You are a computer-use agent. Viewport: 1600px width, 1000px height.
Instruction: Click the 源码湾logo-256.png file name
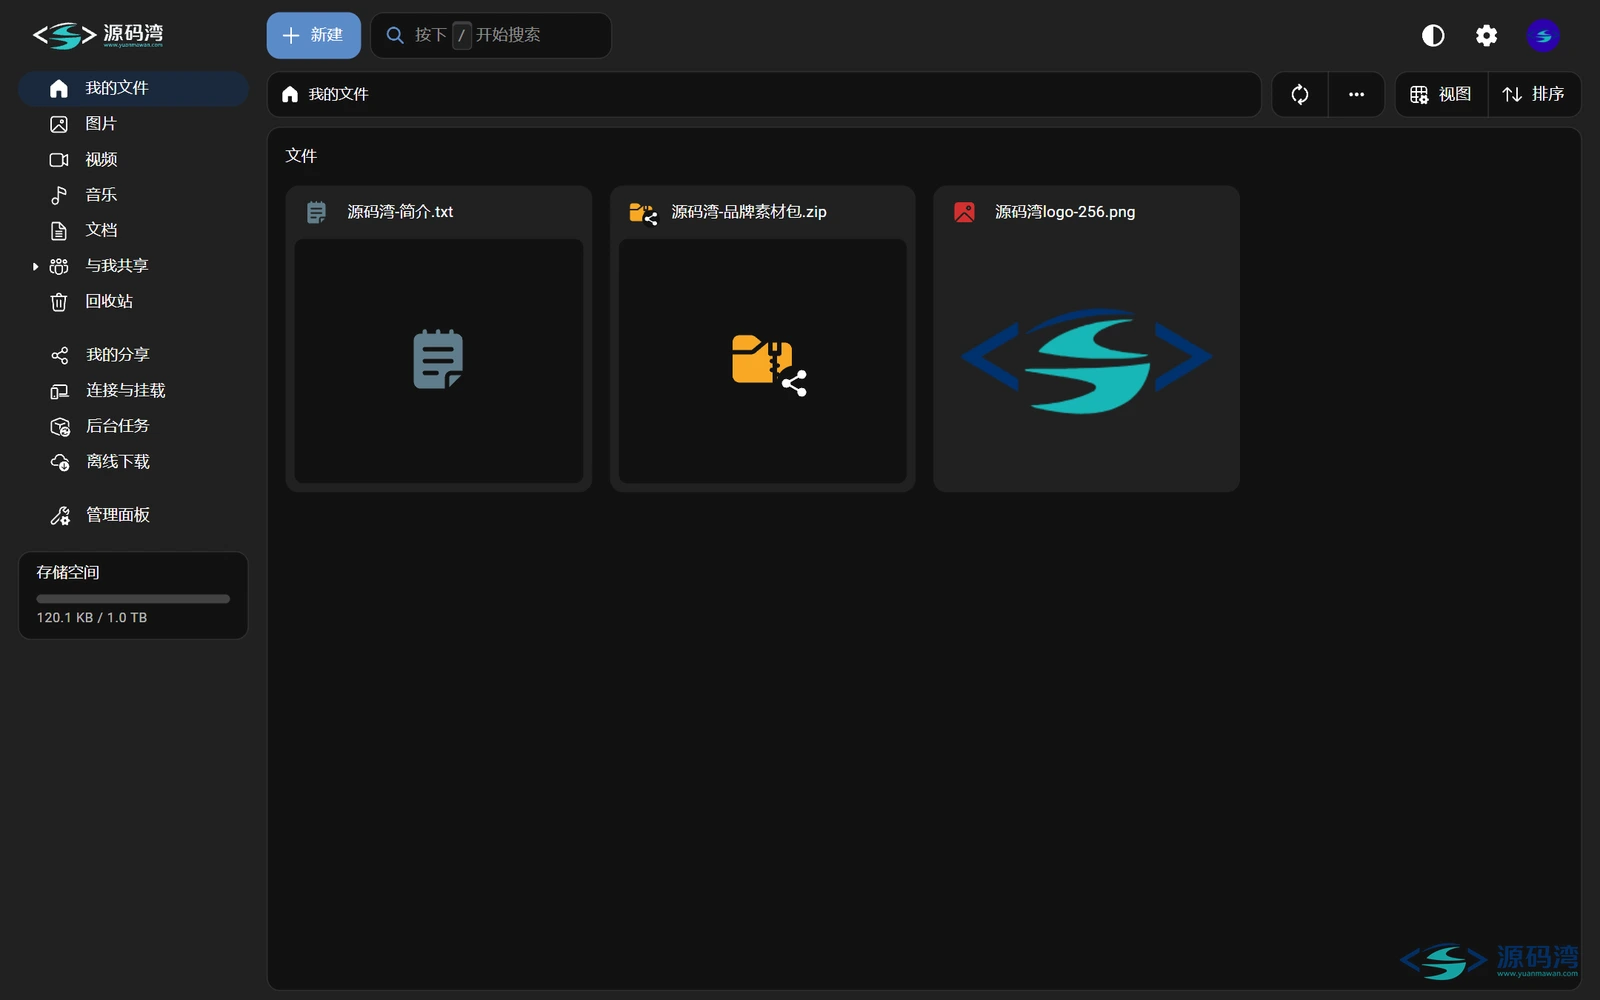(x=1065, y=212)
